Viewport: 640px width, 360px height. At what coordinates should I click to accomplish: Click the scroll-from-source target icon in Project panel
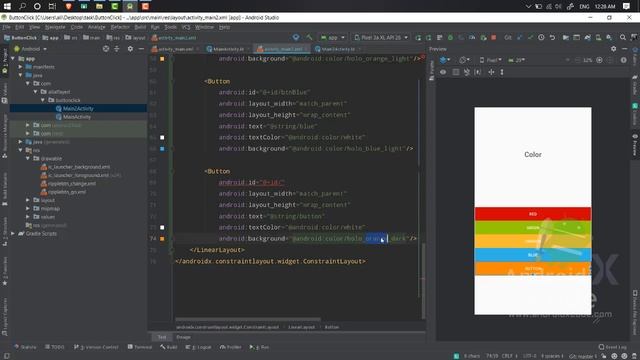106,49
